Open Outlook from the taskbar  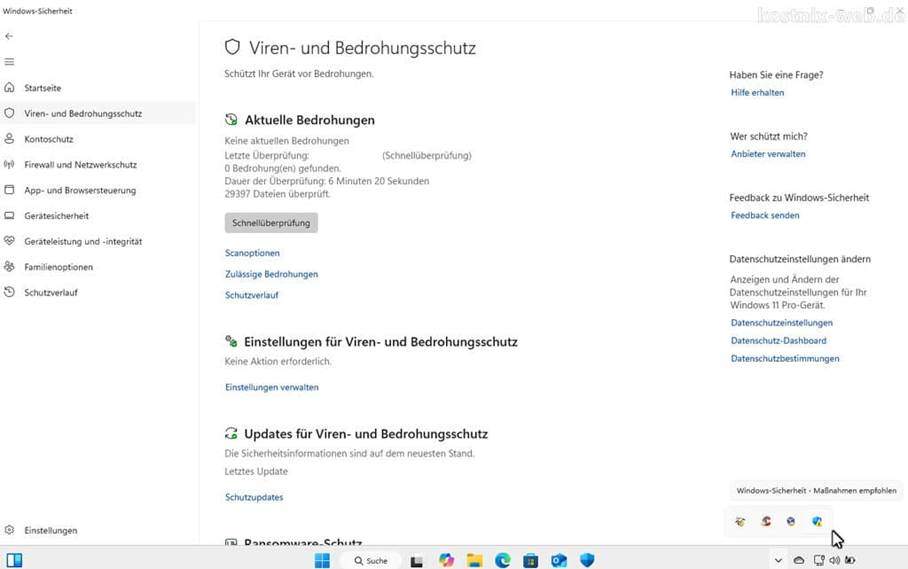click(x=559, y=560)
